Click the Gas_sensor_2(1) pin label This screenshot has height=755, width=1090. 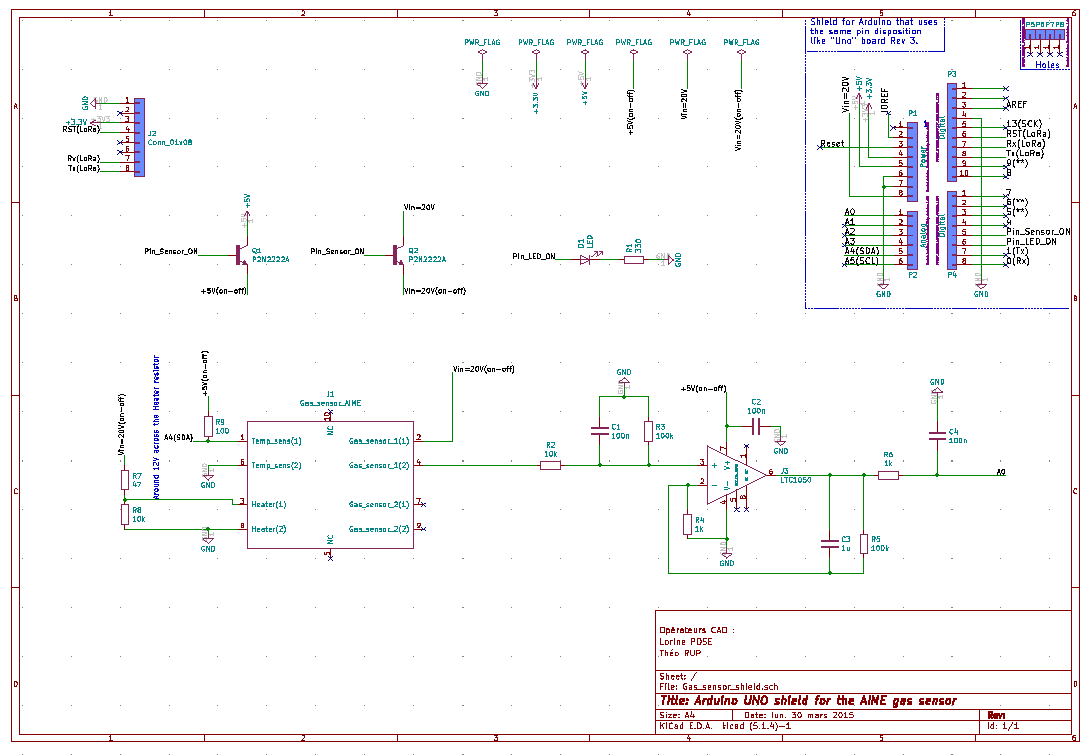(x=379, y=504)
